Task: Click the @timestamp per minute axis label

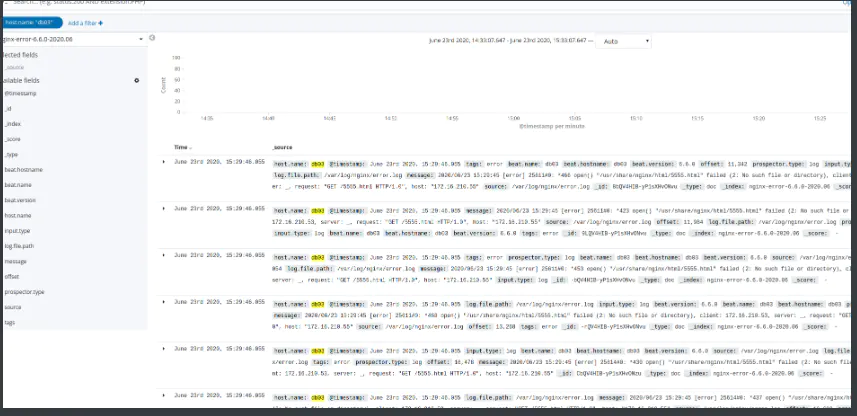Action: coord(551,126)
